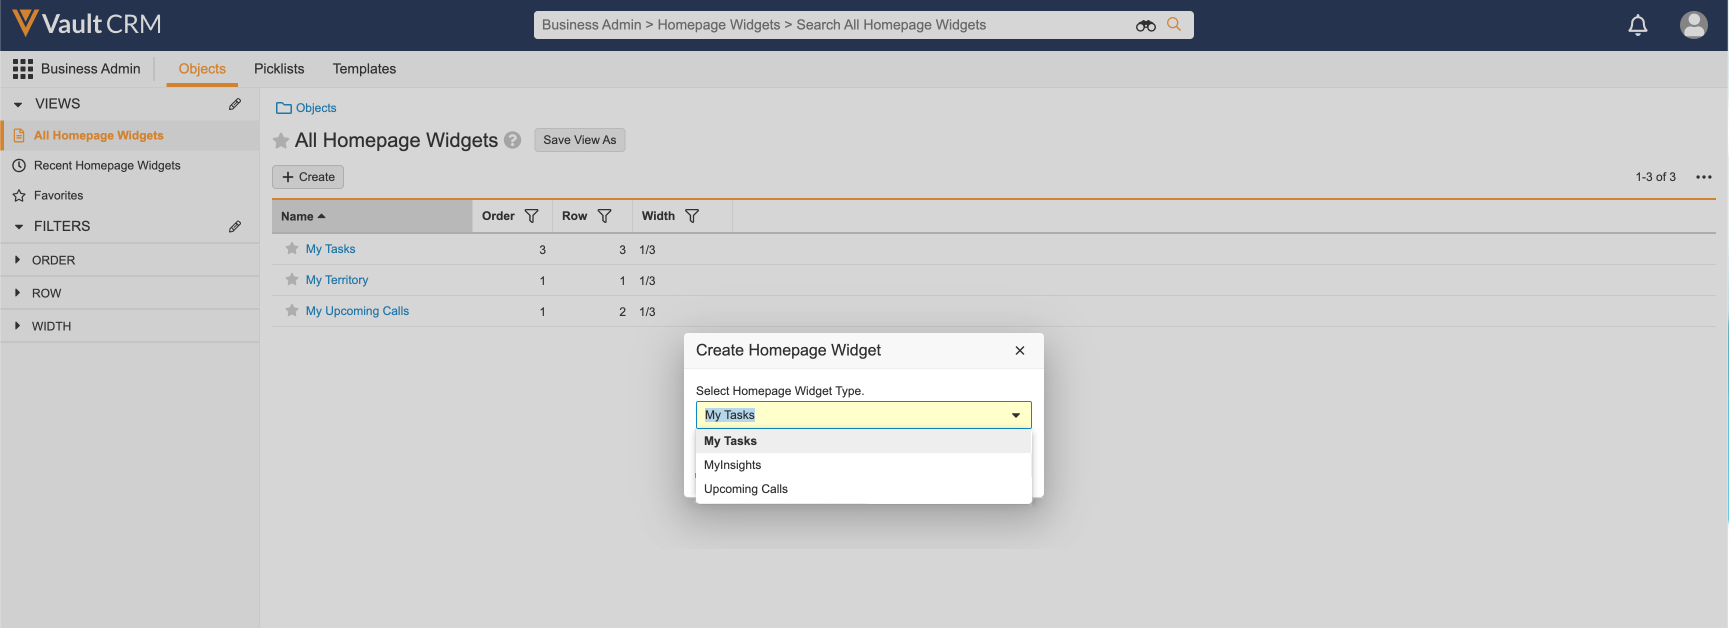This screenshot has height=628, width=1729.
Task: Click the notifications bell icon
Action: pyautogui.click(x=1638, y=25)
